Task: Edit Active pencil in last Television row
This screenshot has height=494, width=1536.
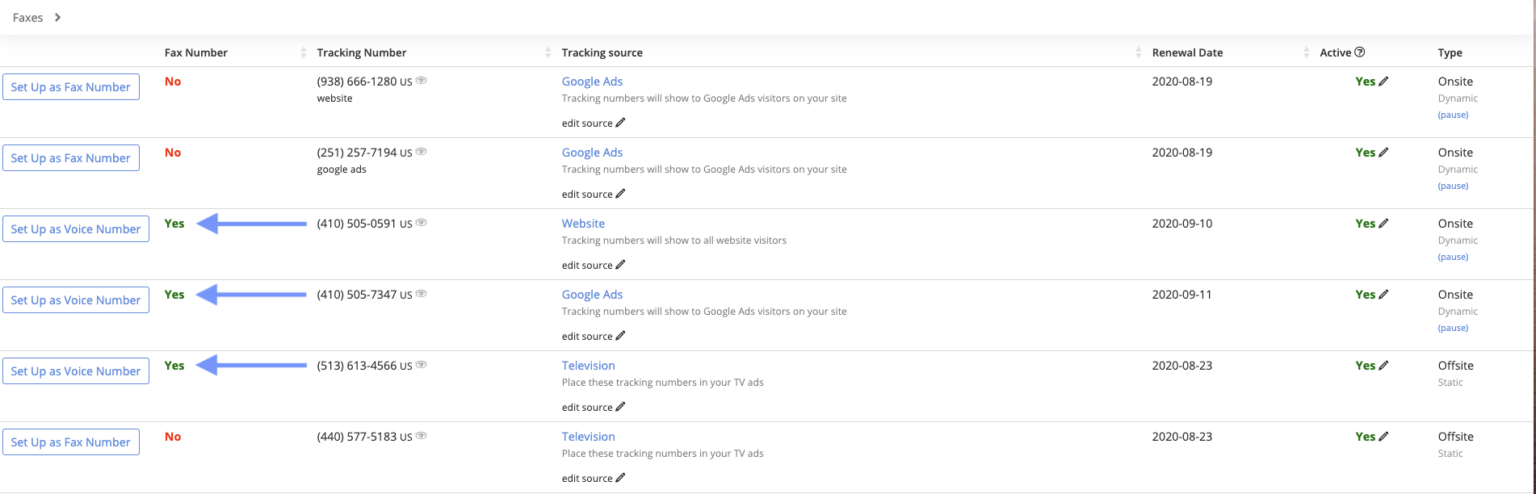Action: [1384, 437]
